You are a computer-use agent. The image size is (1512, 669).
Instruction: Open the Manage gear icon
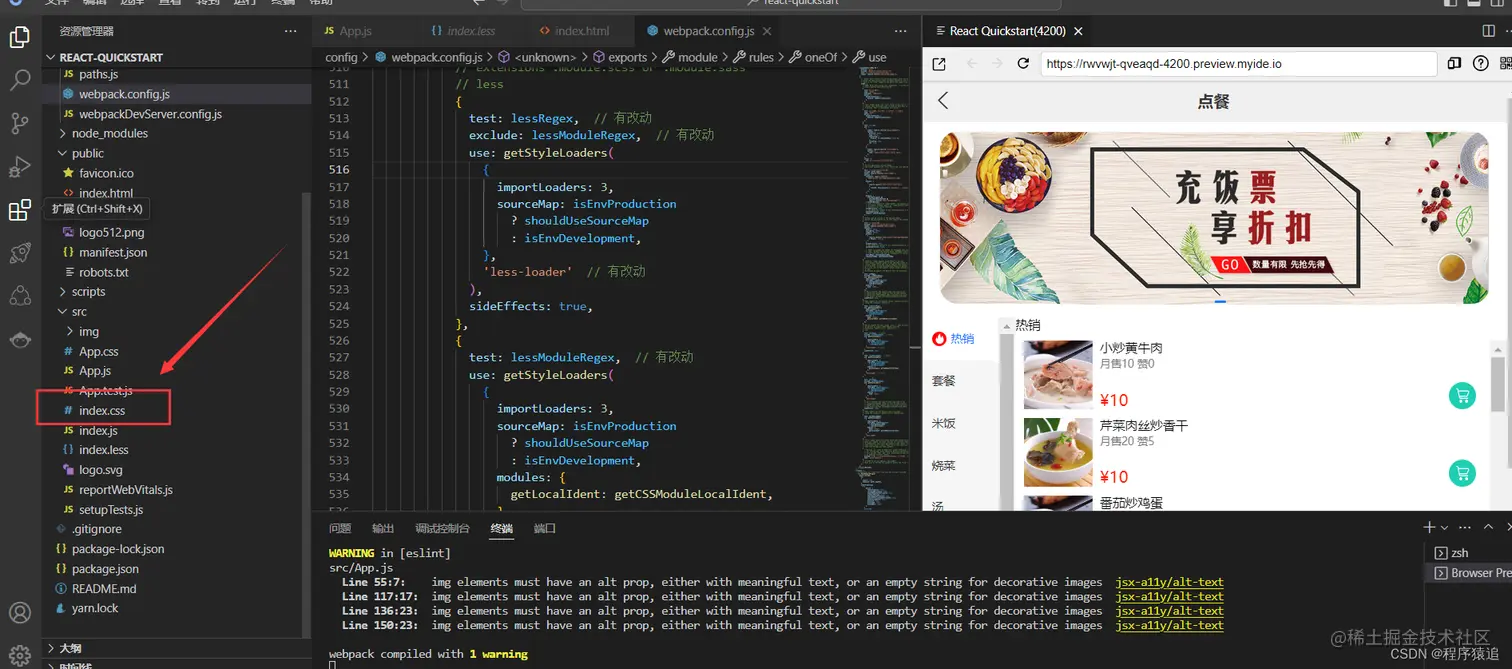pos(20,655)
